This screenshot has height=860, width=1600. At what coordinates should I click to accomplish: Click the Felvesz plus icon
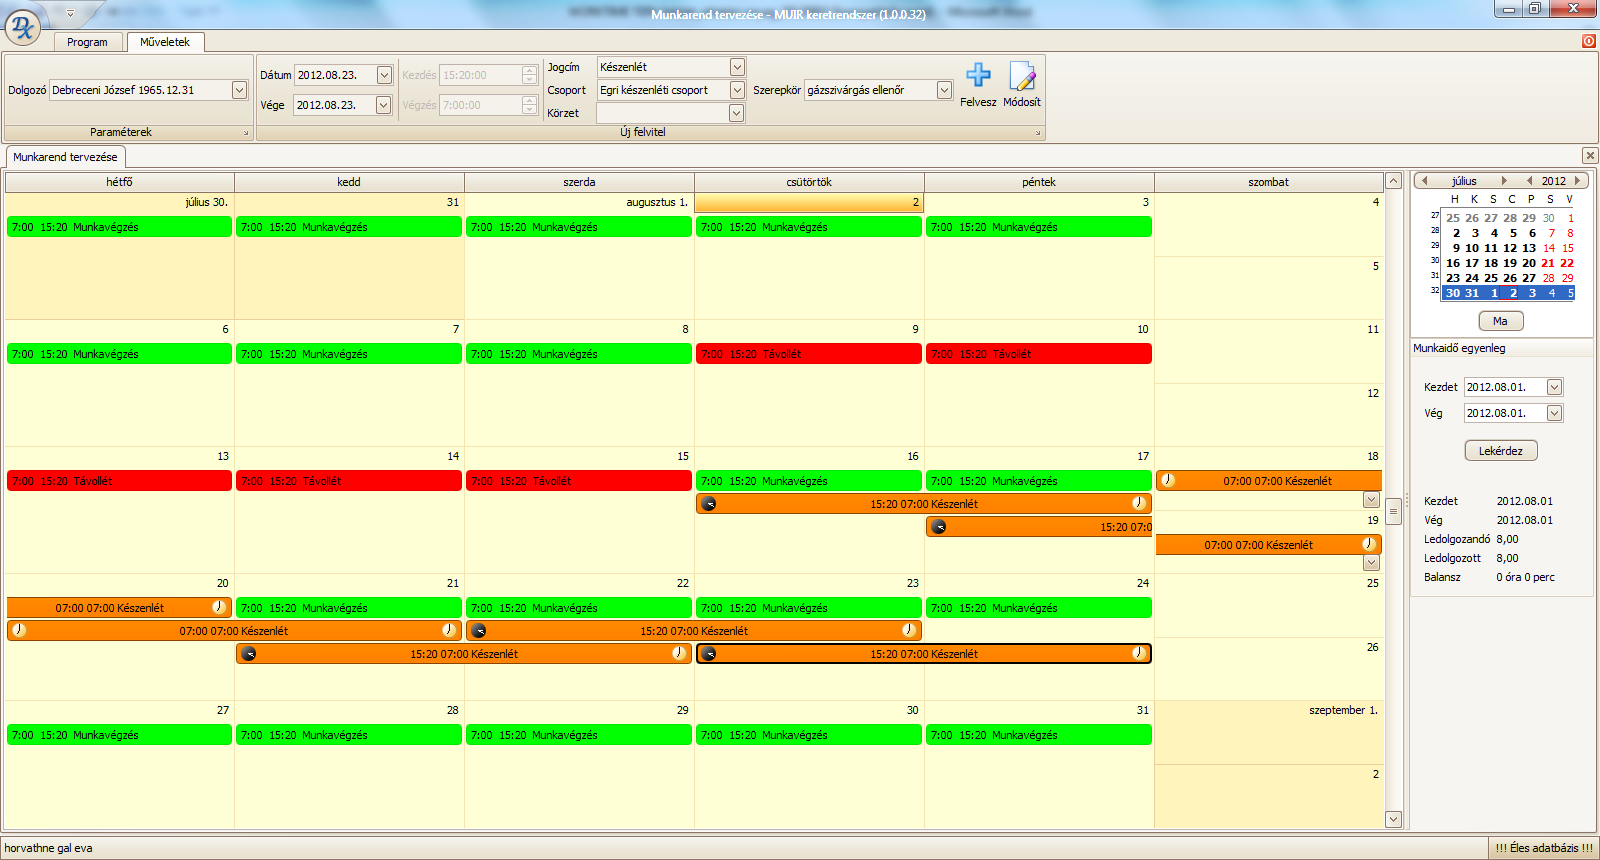(978, 75)
